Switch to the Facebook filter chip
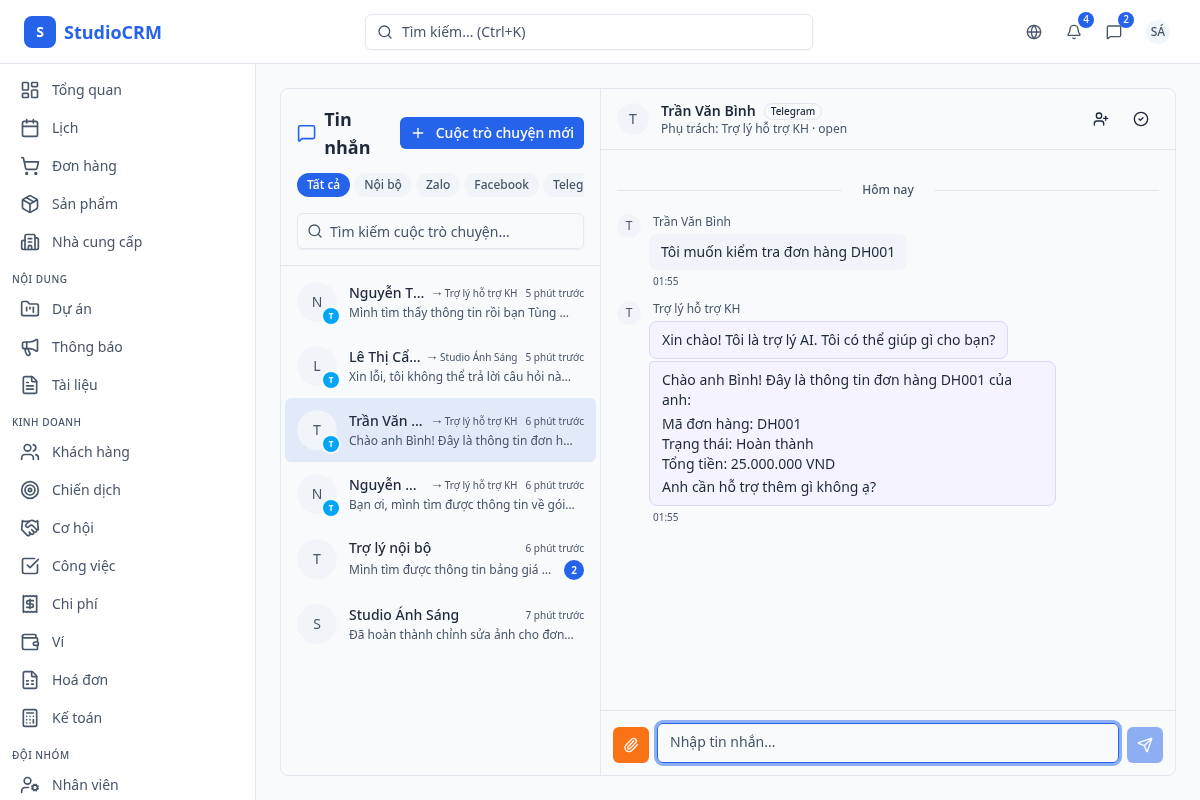Image resolution: width=1200 pixels, height=800 pixels. [501, 185]
